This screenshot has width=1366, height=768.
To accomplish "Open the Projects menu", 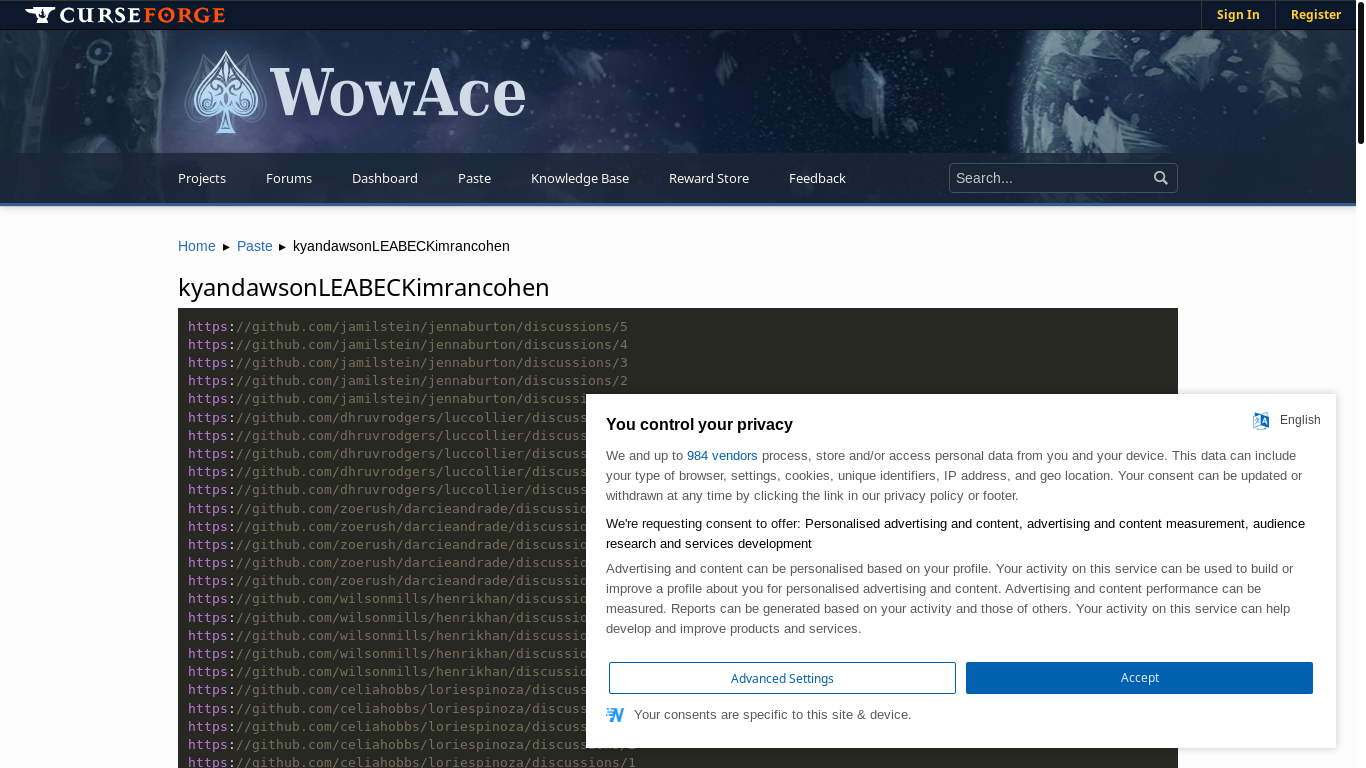I will (x=202, y=178).
